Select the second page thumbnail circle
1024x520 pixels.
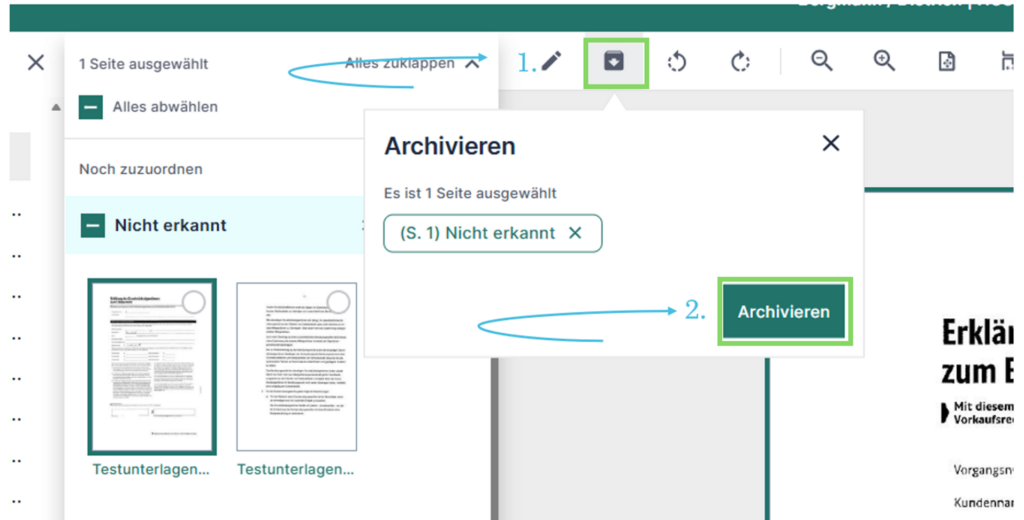(x=339, y=302)
